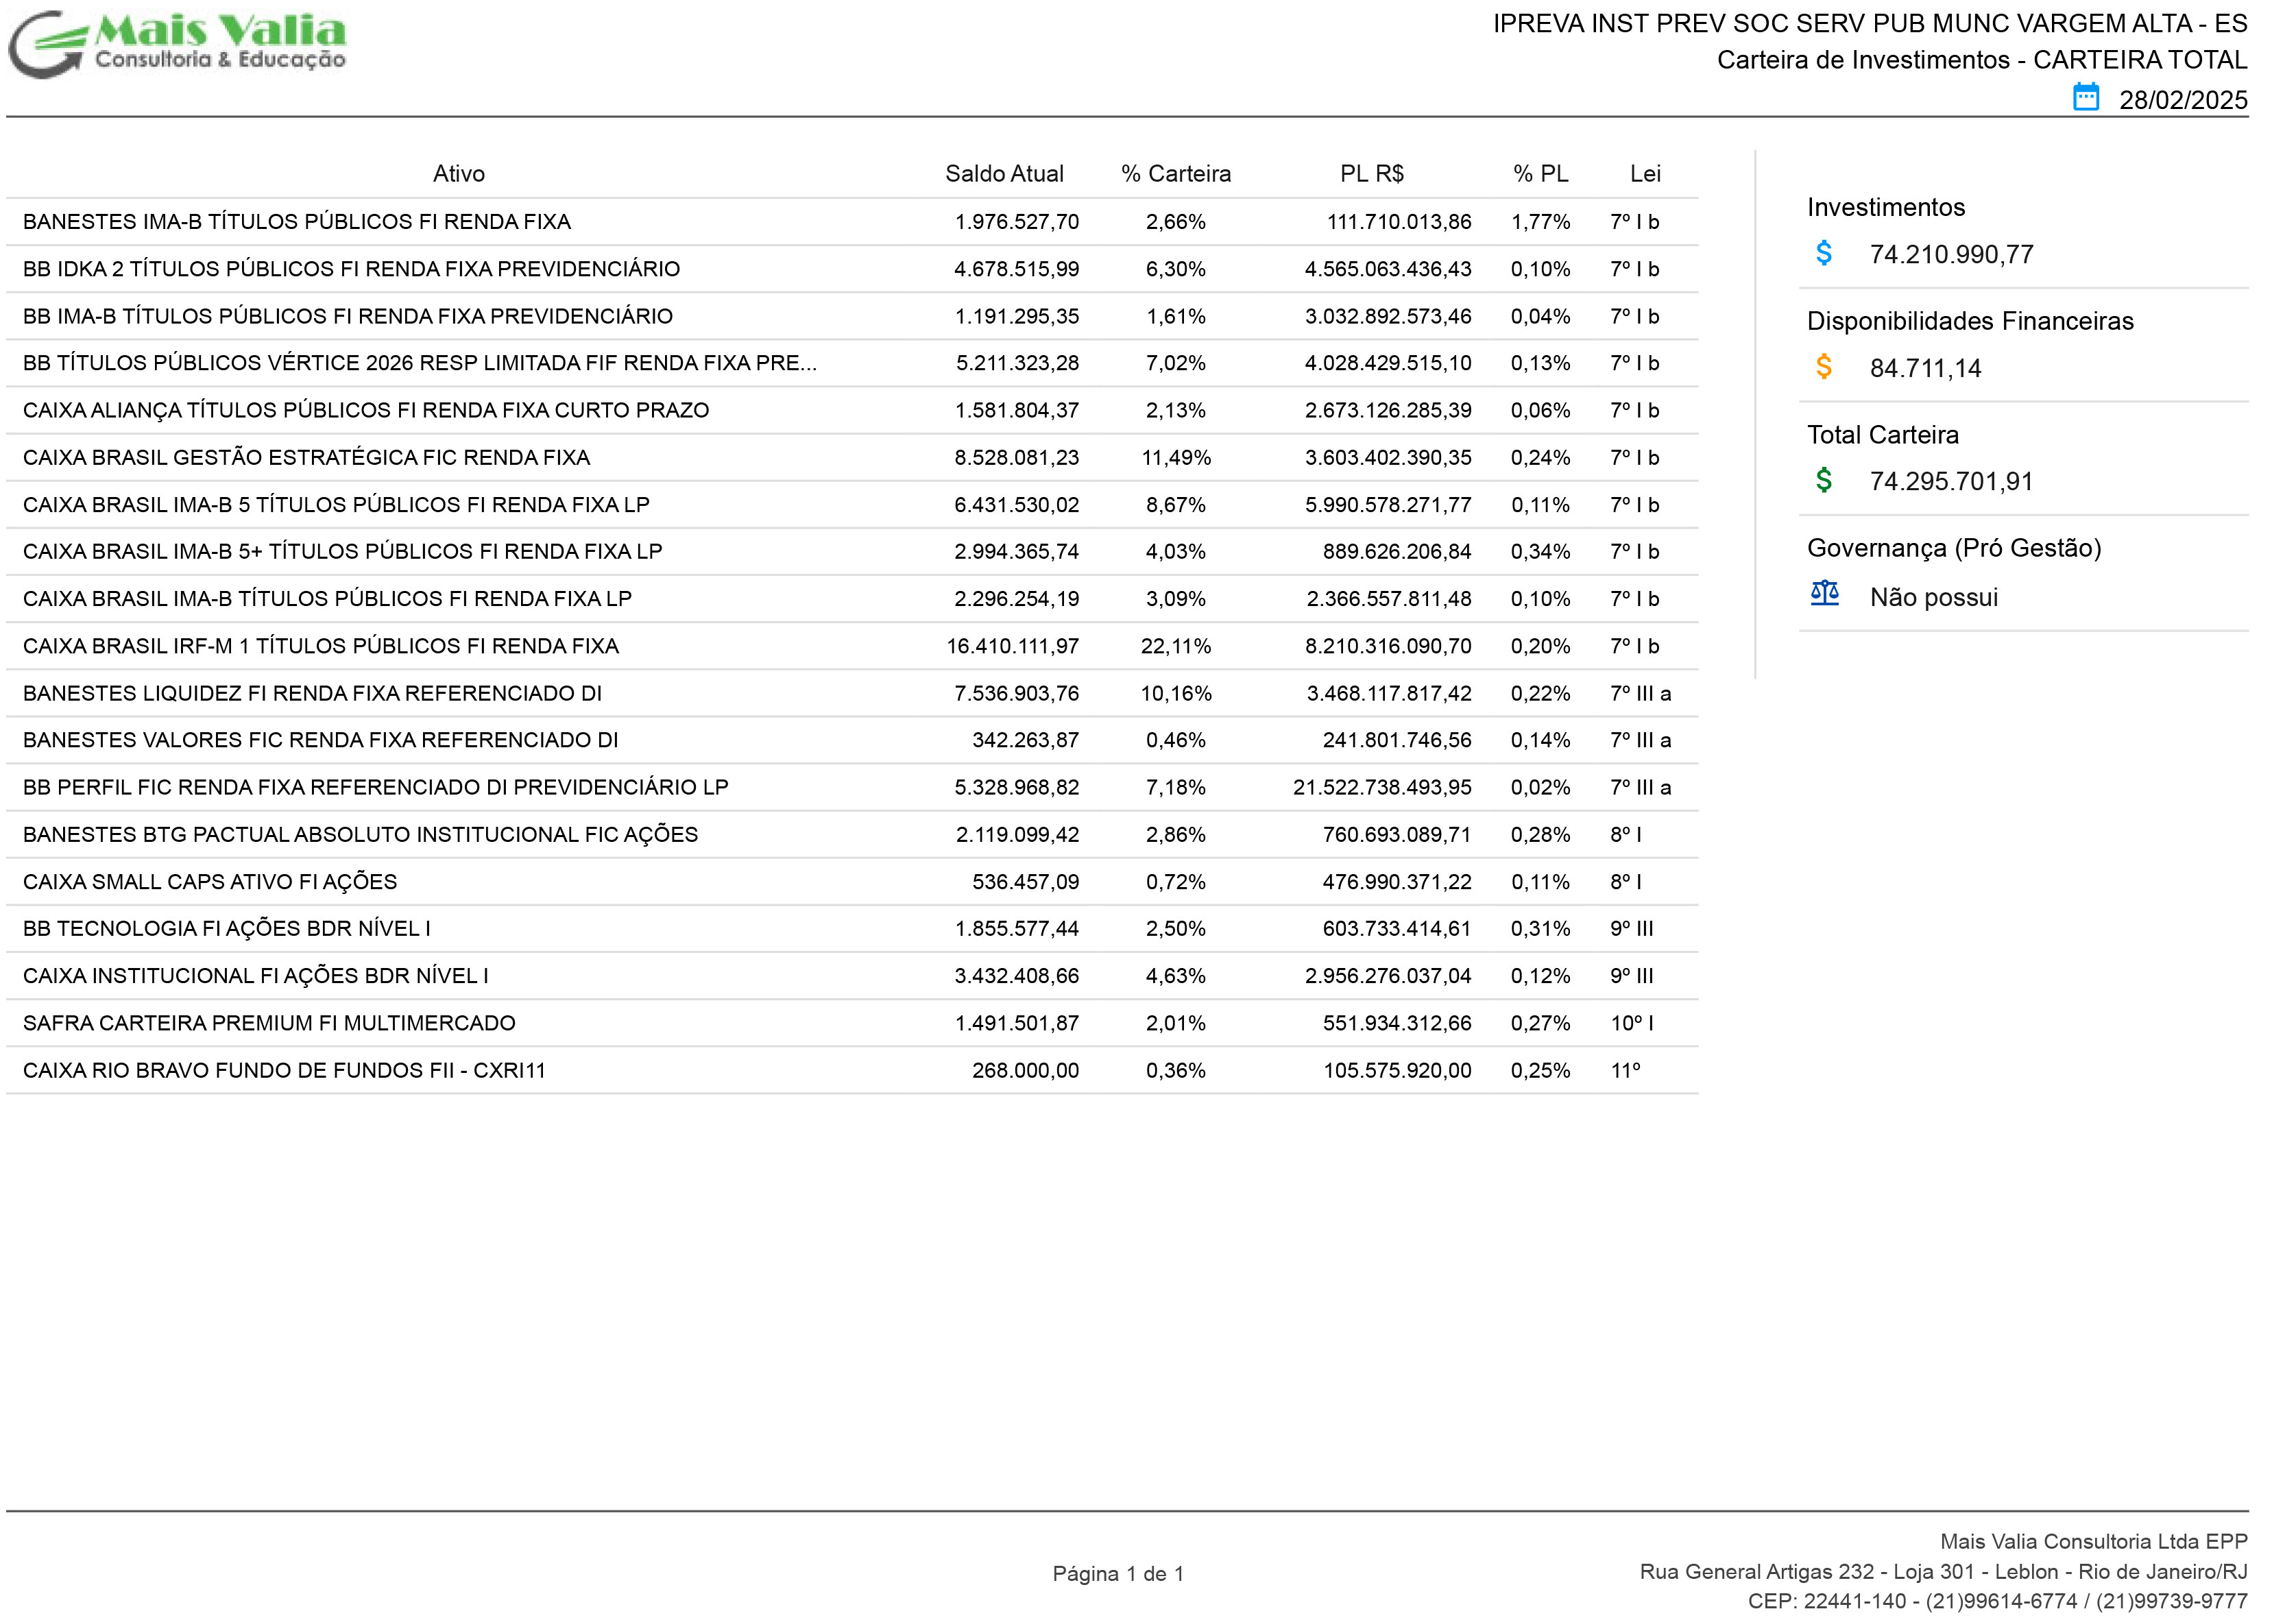
Task: Click the Investimentos label
Action: [x=1886, y=207]
